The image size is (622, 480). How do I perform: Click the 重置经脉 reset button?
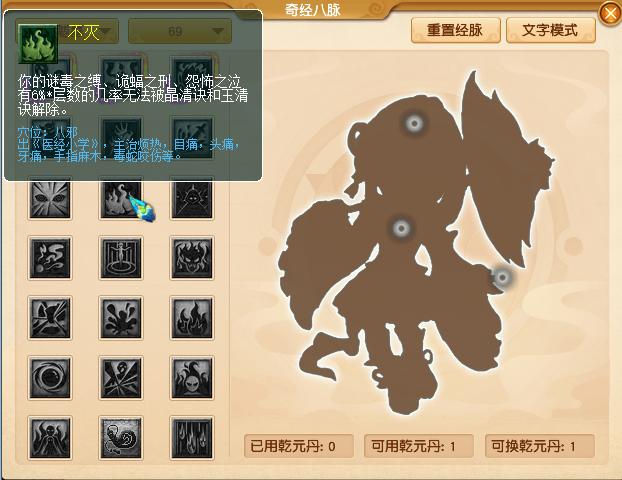coord(455,30)
